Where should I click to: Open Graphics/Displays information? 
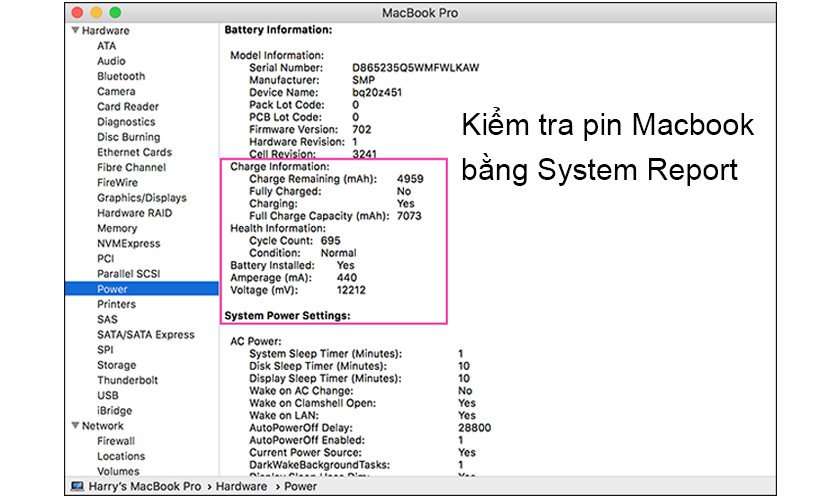[x=142, y=198]
